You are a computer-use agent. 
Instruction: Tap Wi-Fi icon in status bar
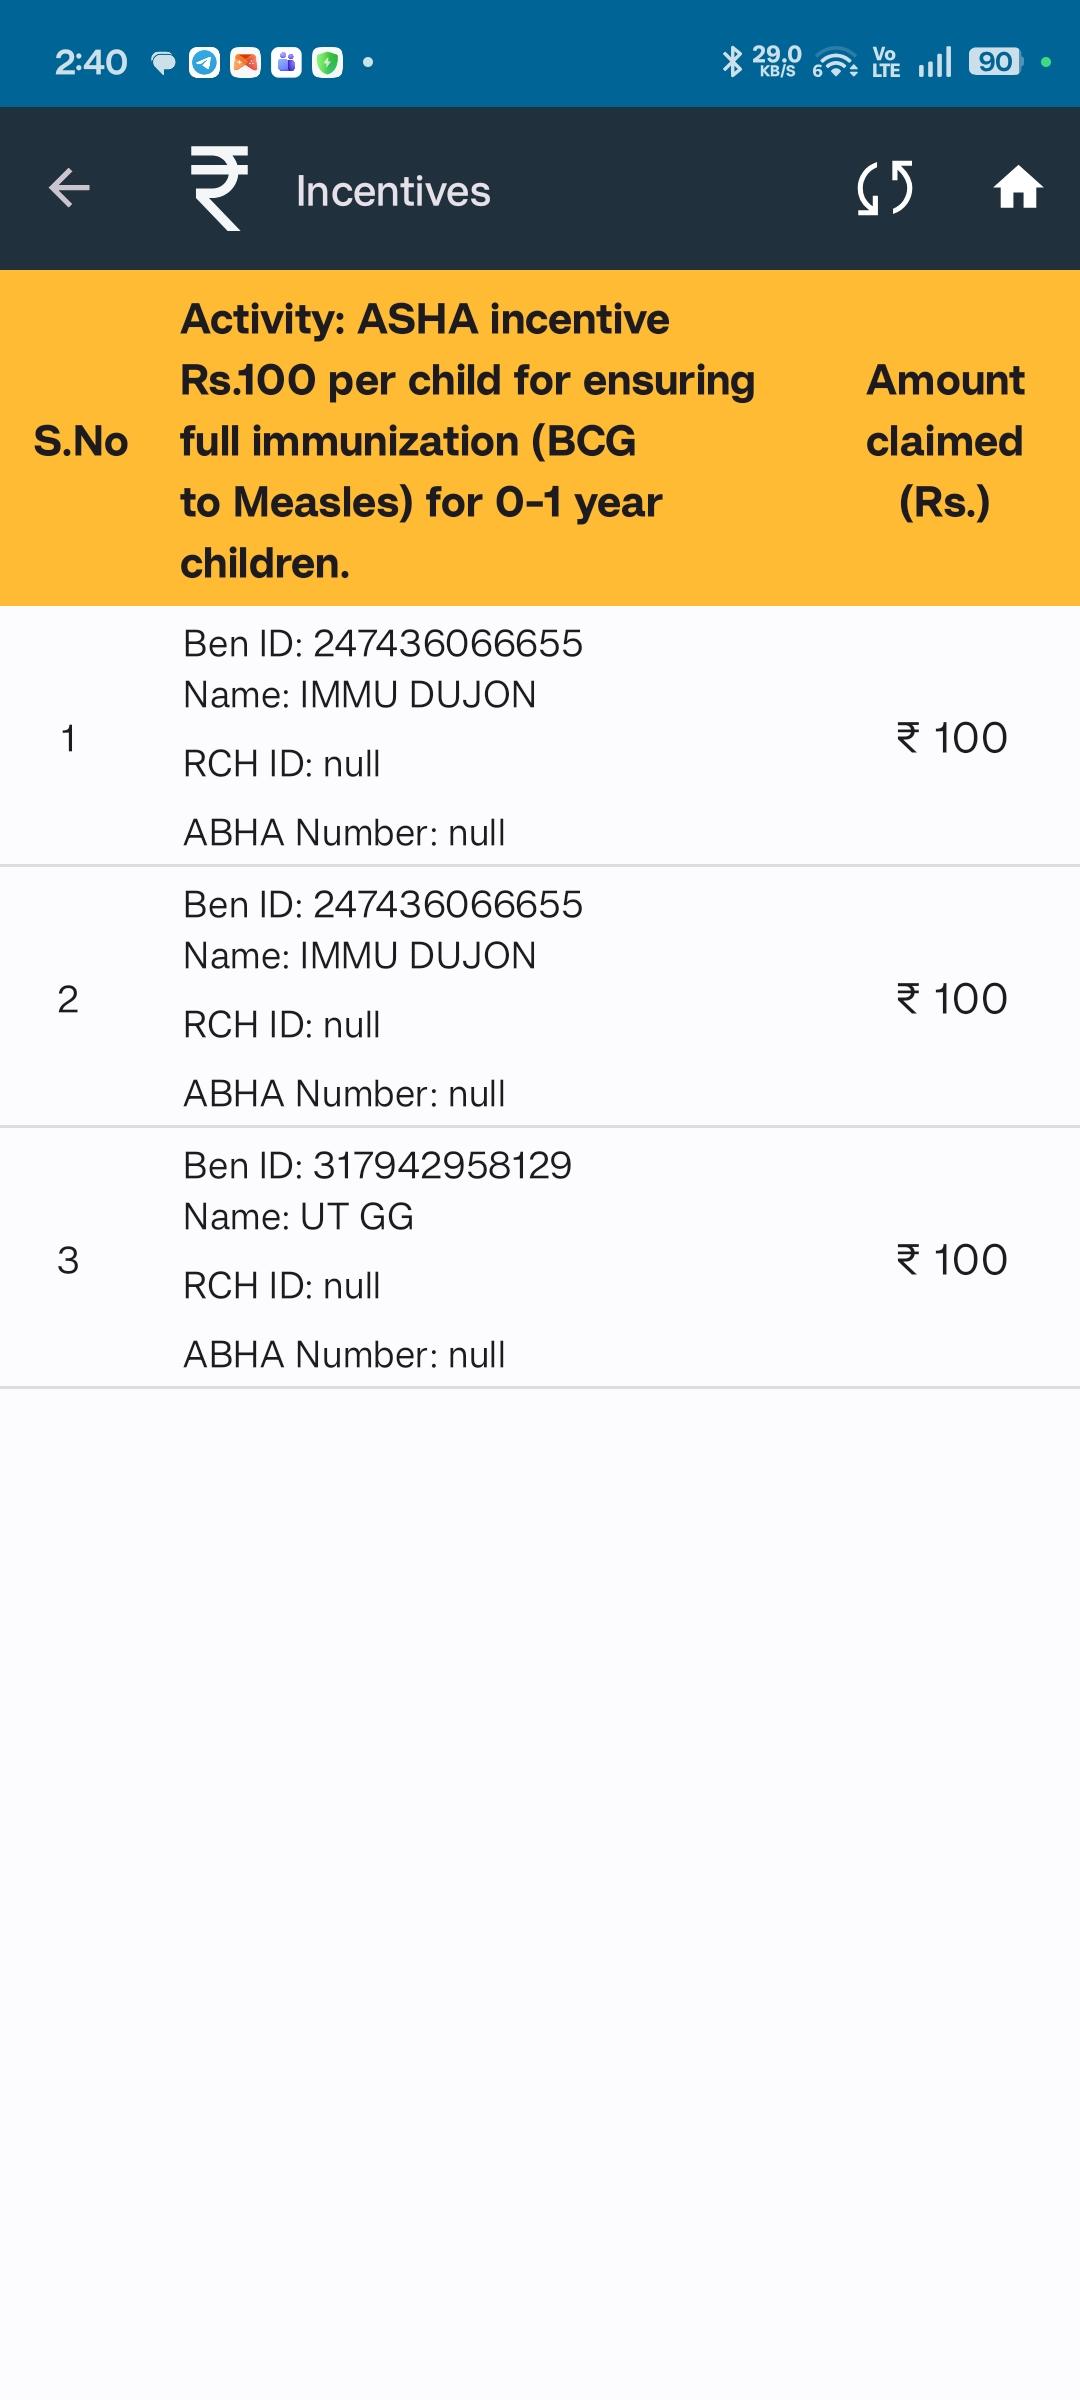[x=835, y=63]
